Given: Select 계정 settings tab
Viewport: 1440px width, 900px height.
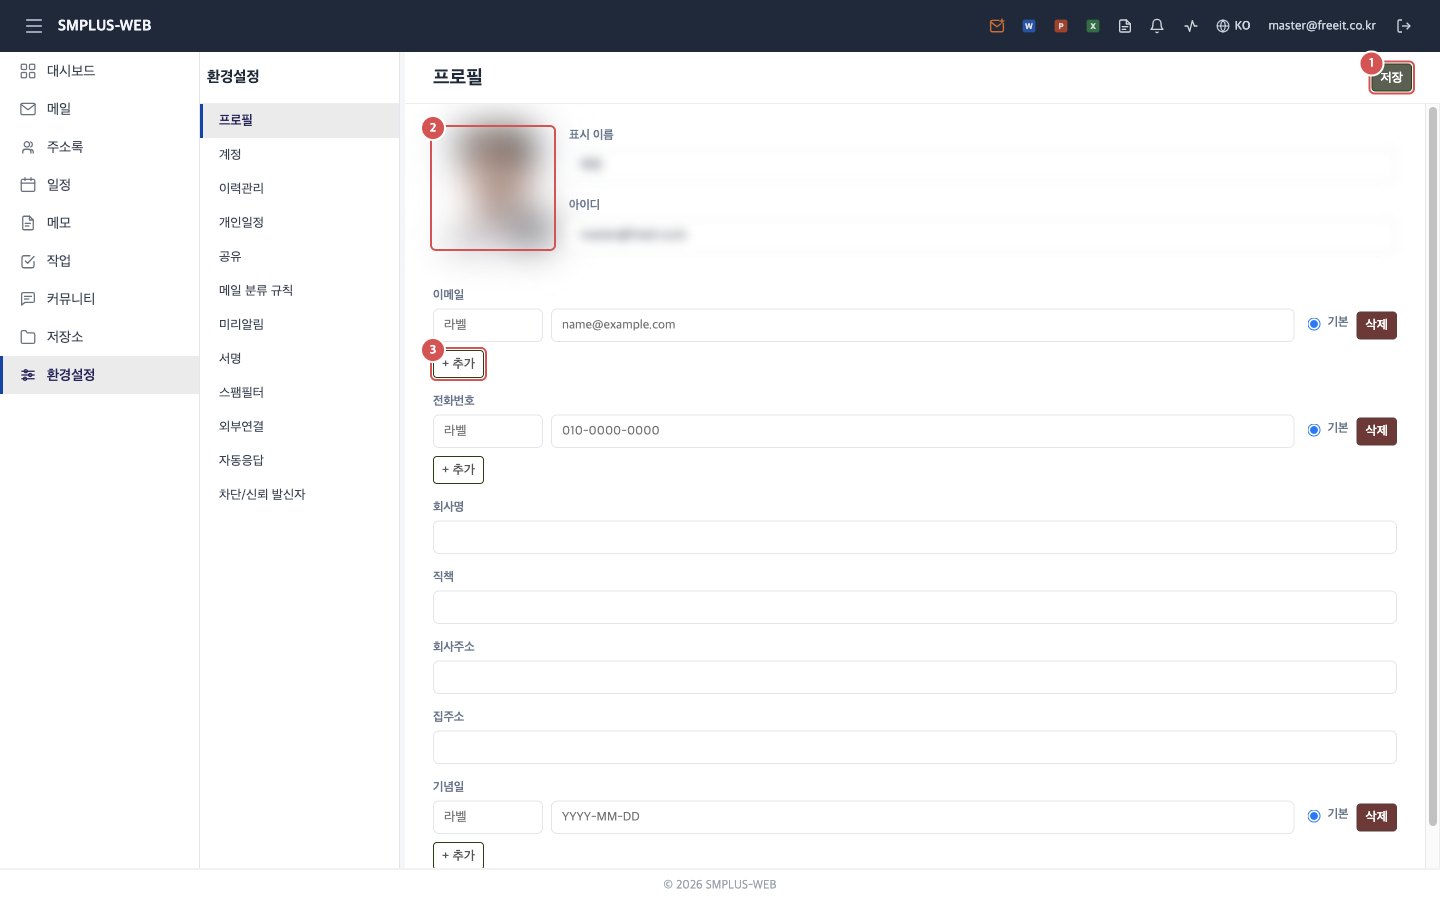Looking at the screenshot, I should pyautogui.click(x=300, y=154).
